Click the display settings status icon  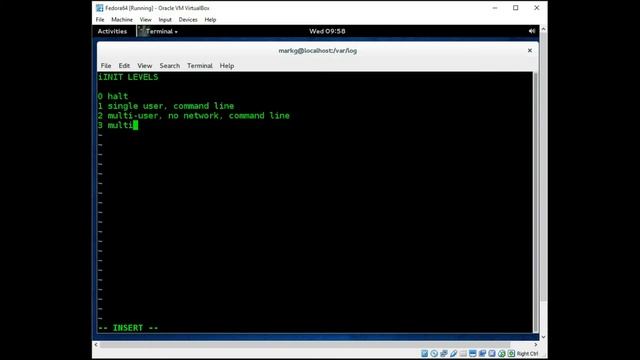pyautogui.click(x=473, y=353)
